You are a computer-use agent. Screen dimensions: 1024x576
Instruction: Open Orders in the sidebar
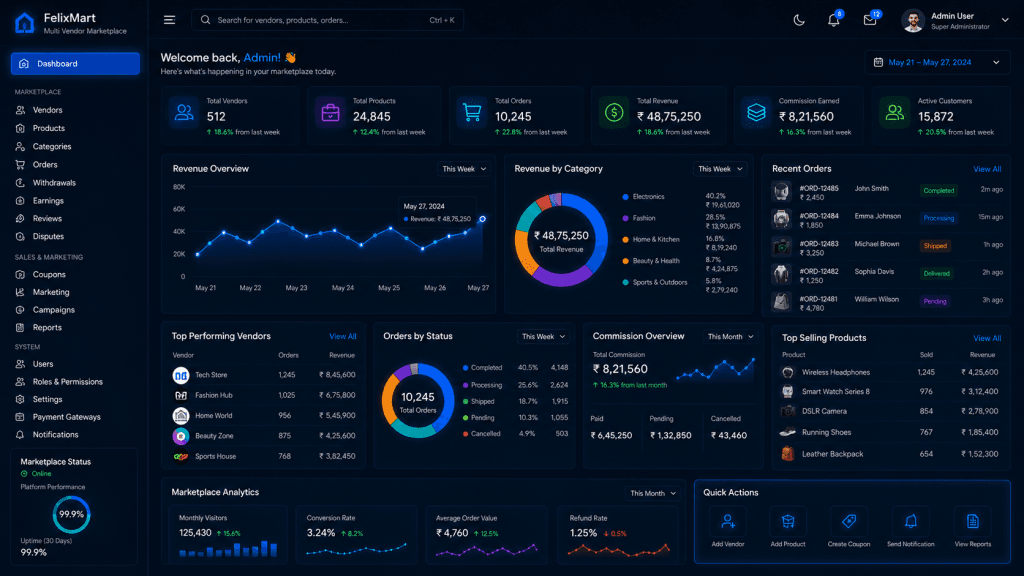pyautogui.click(x=45, y=165)
